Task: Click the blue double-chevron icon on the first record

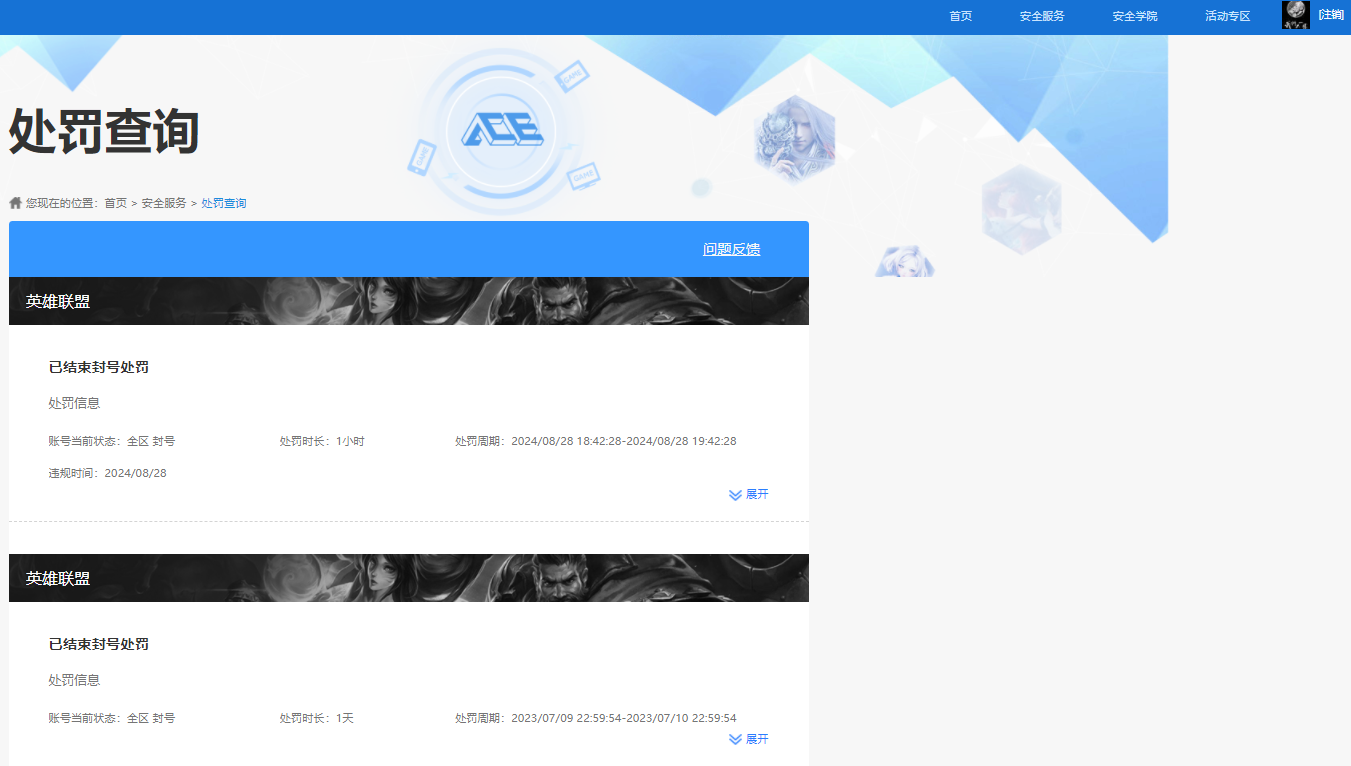Action: click(733, 494)
